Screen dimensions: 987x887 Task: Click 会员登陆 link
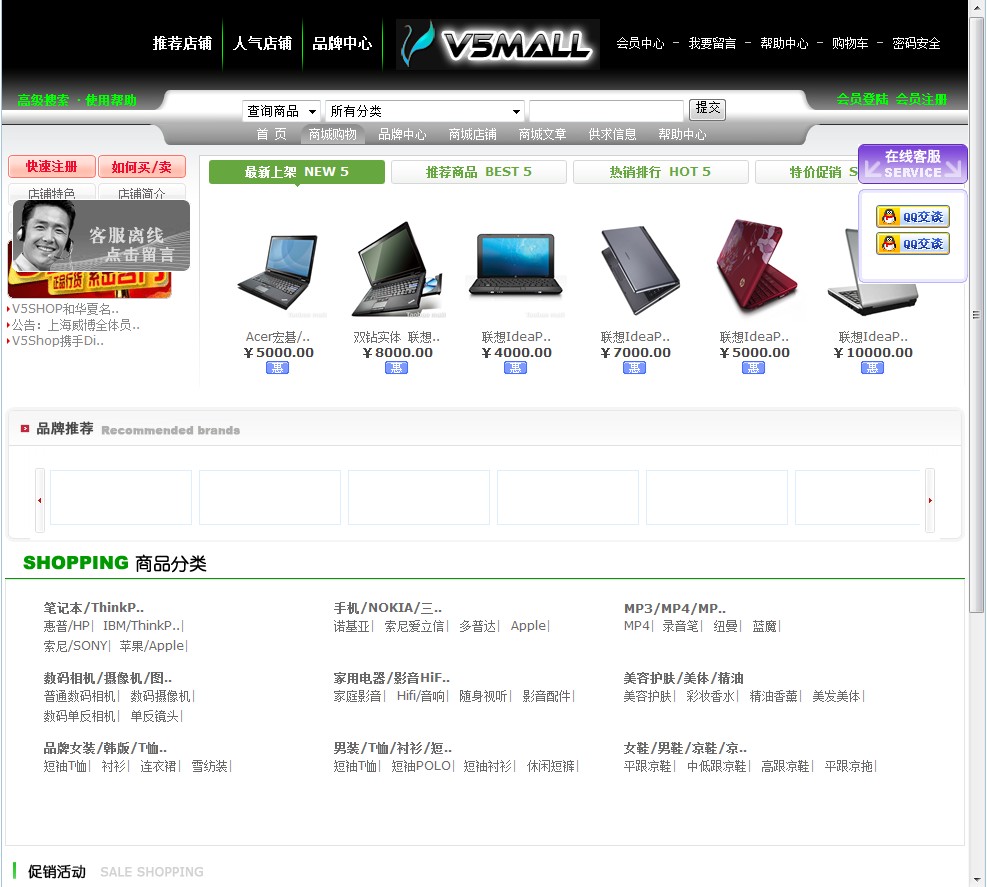click(x=862, y=99)
